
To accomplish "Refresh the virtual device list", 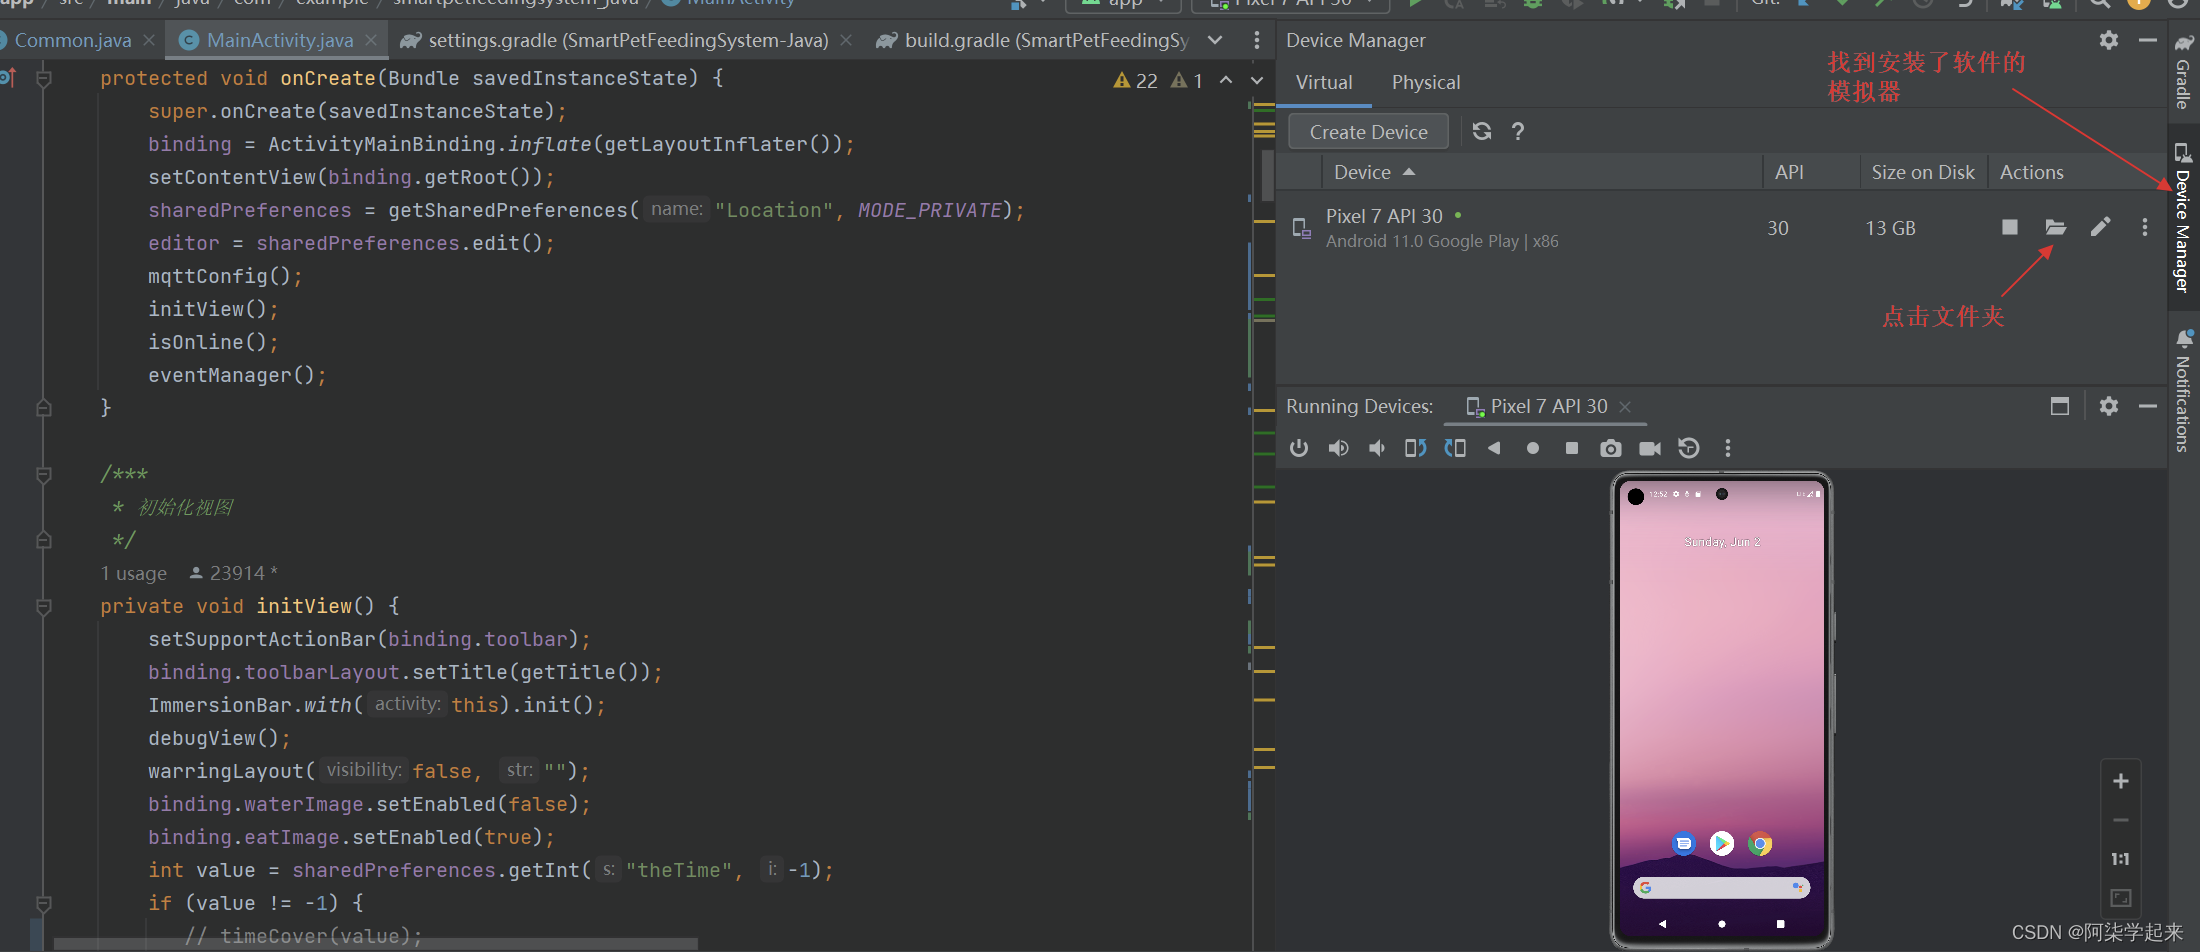I will pyautogui.click(x=1482, y=131).
